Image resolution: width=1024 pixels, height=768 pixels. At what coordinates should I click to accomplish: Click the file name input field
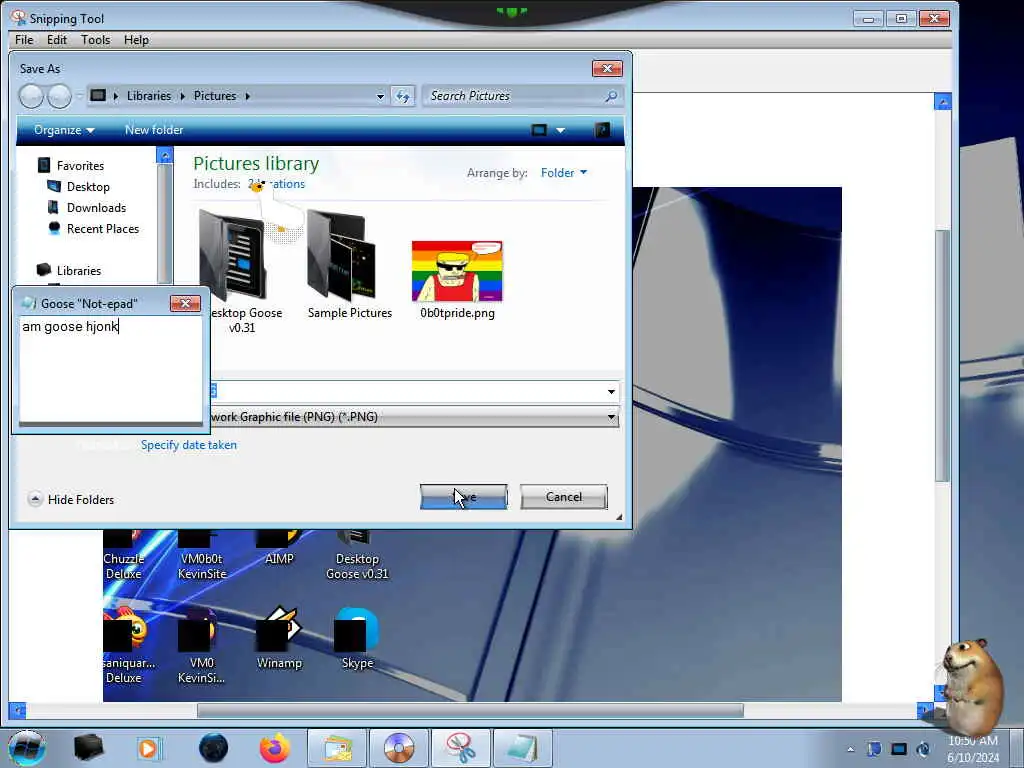[406, 391]
